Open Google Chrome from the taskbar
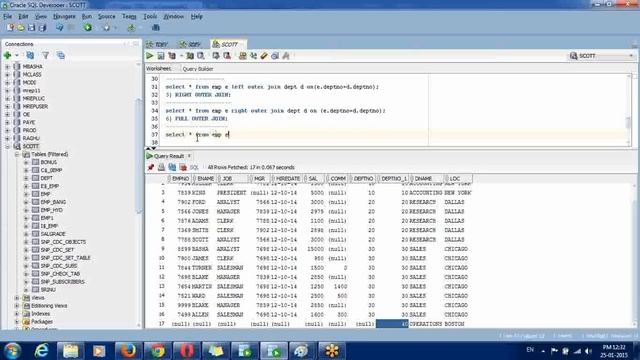Image resolution: width=640 pixels, height=360 pixels. (x=158, y=351)
